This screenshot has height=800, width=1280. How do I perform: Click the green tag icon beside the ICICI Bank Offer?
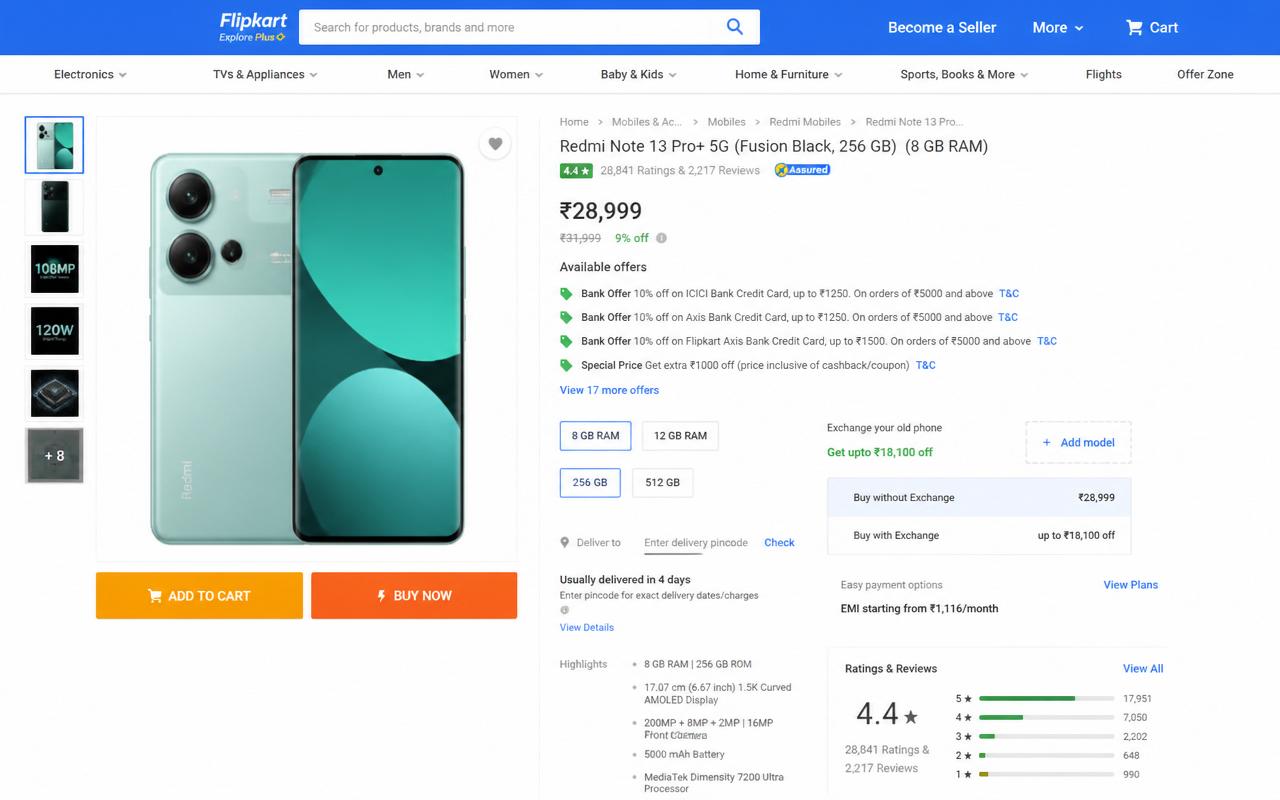(x=566, y=294)
